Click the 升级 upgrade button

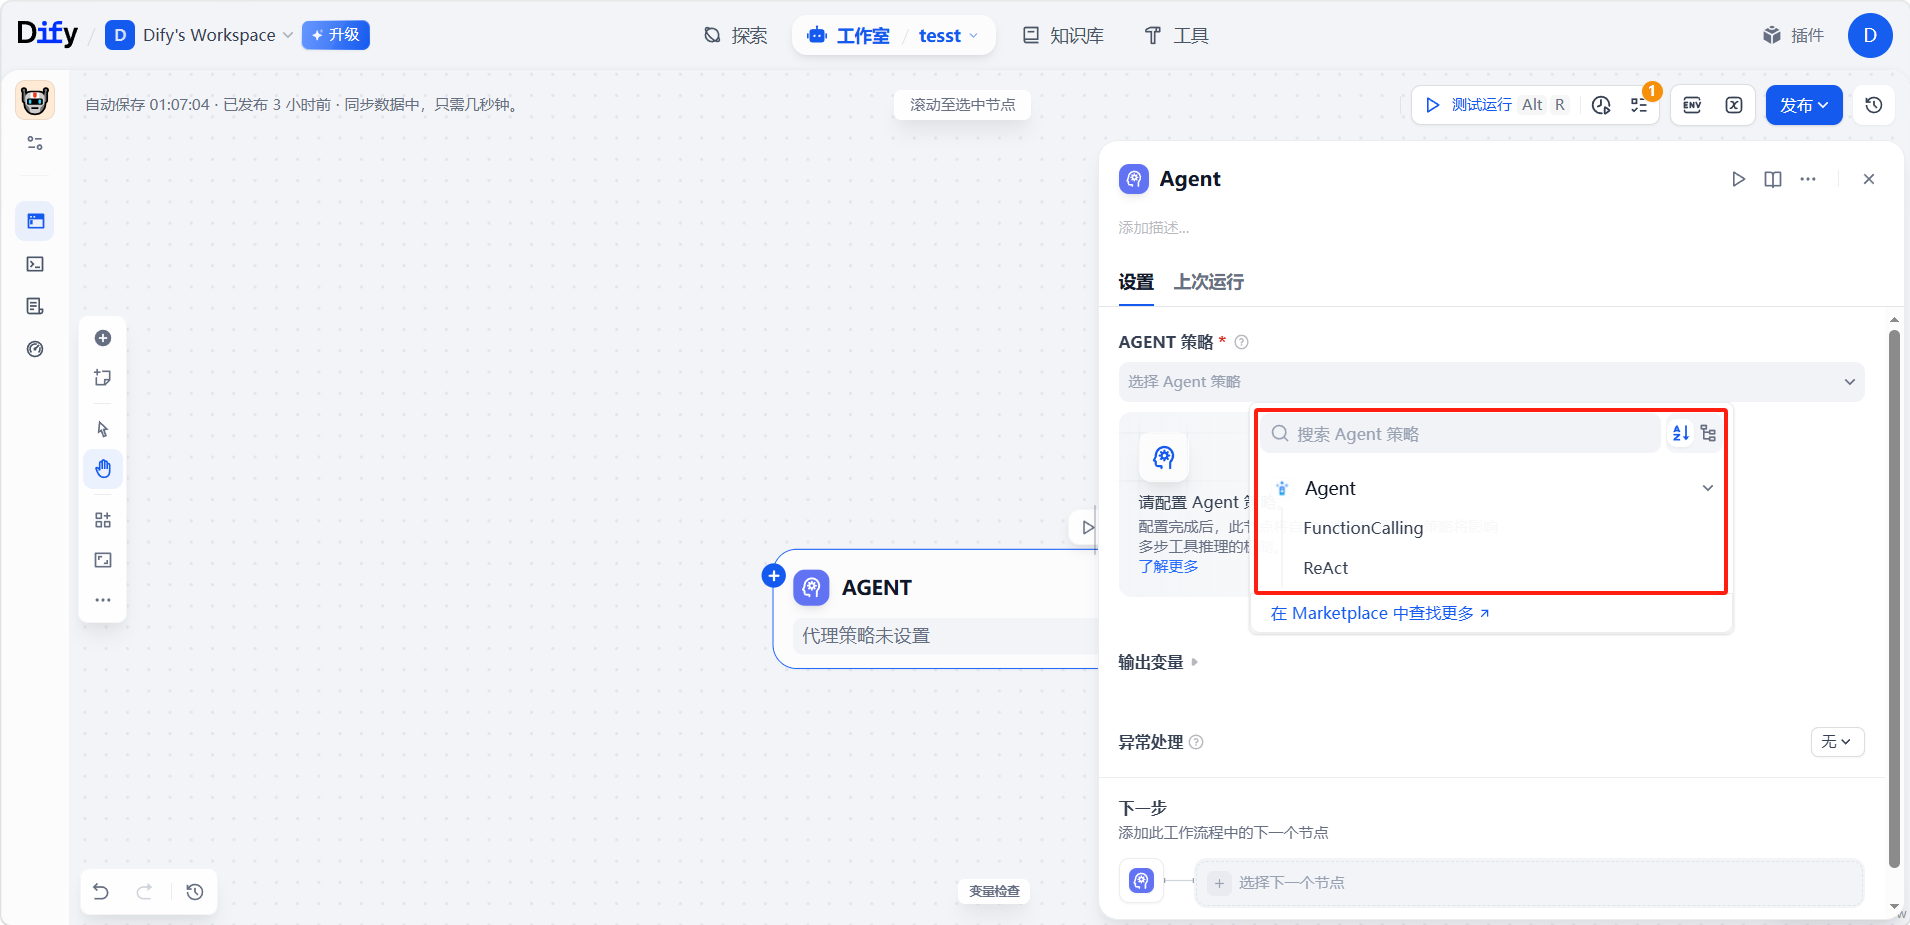click(x=336, y=35)
